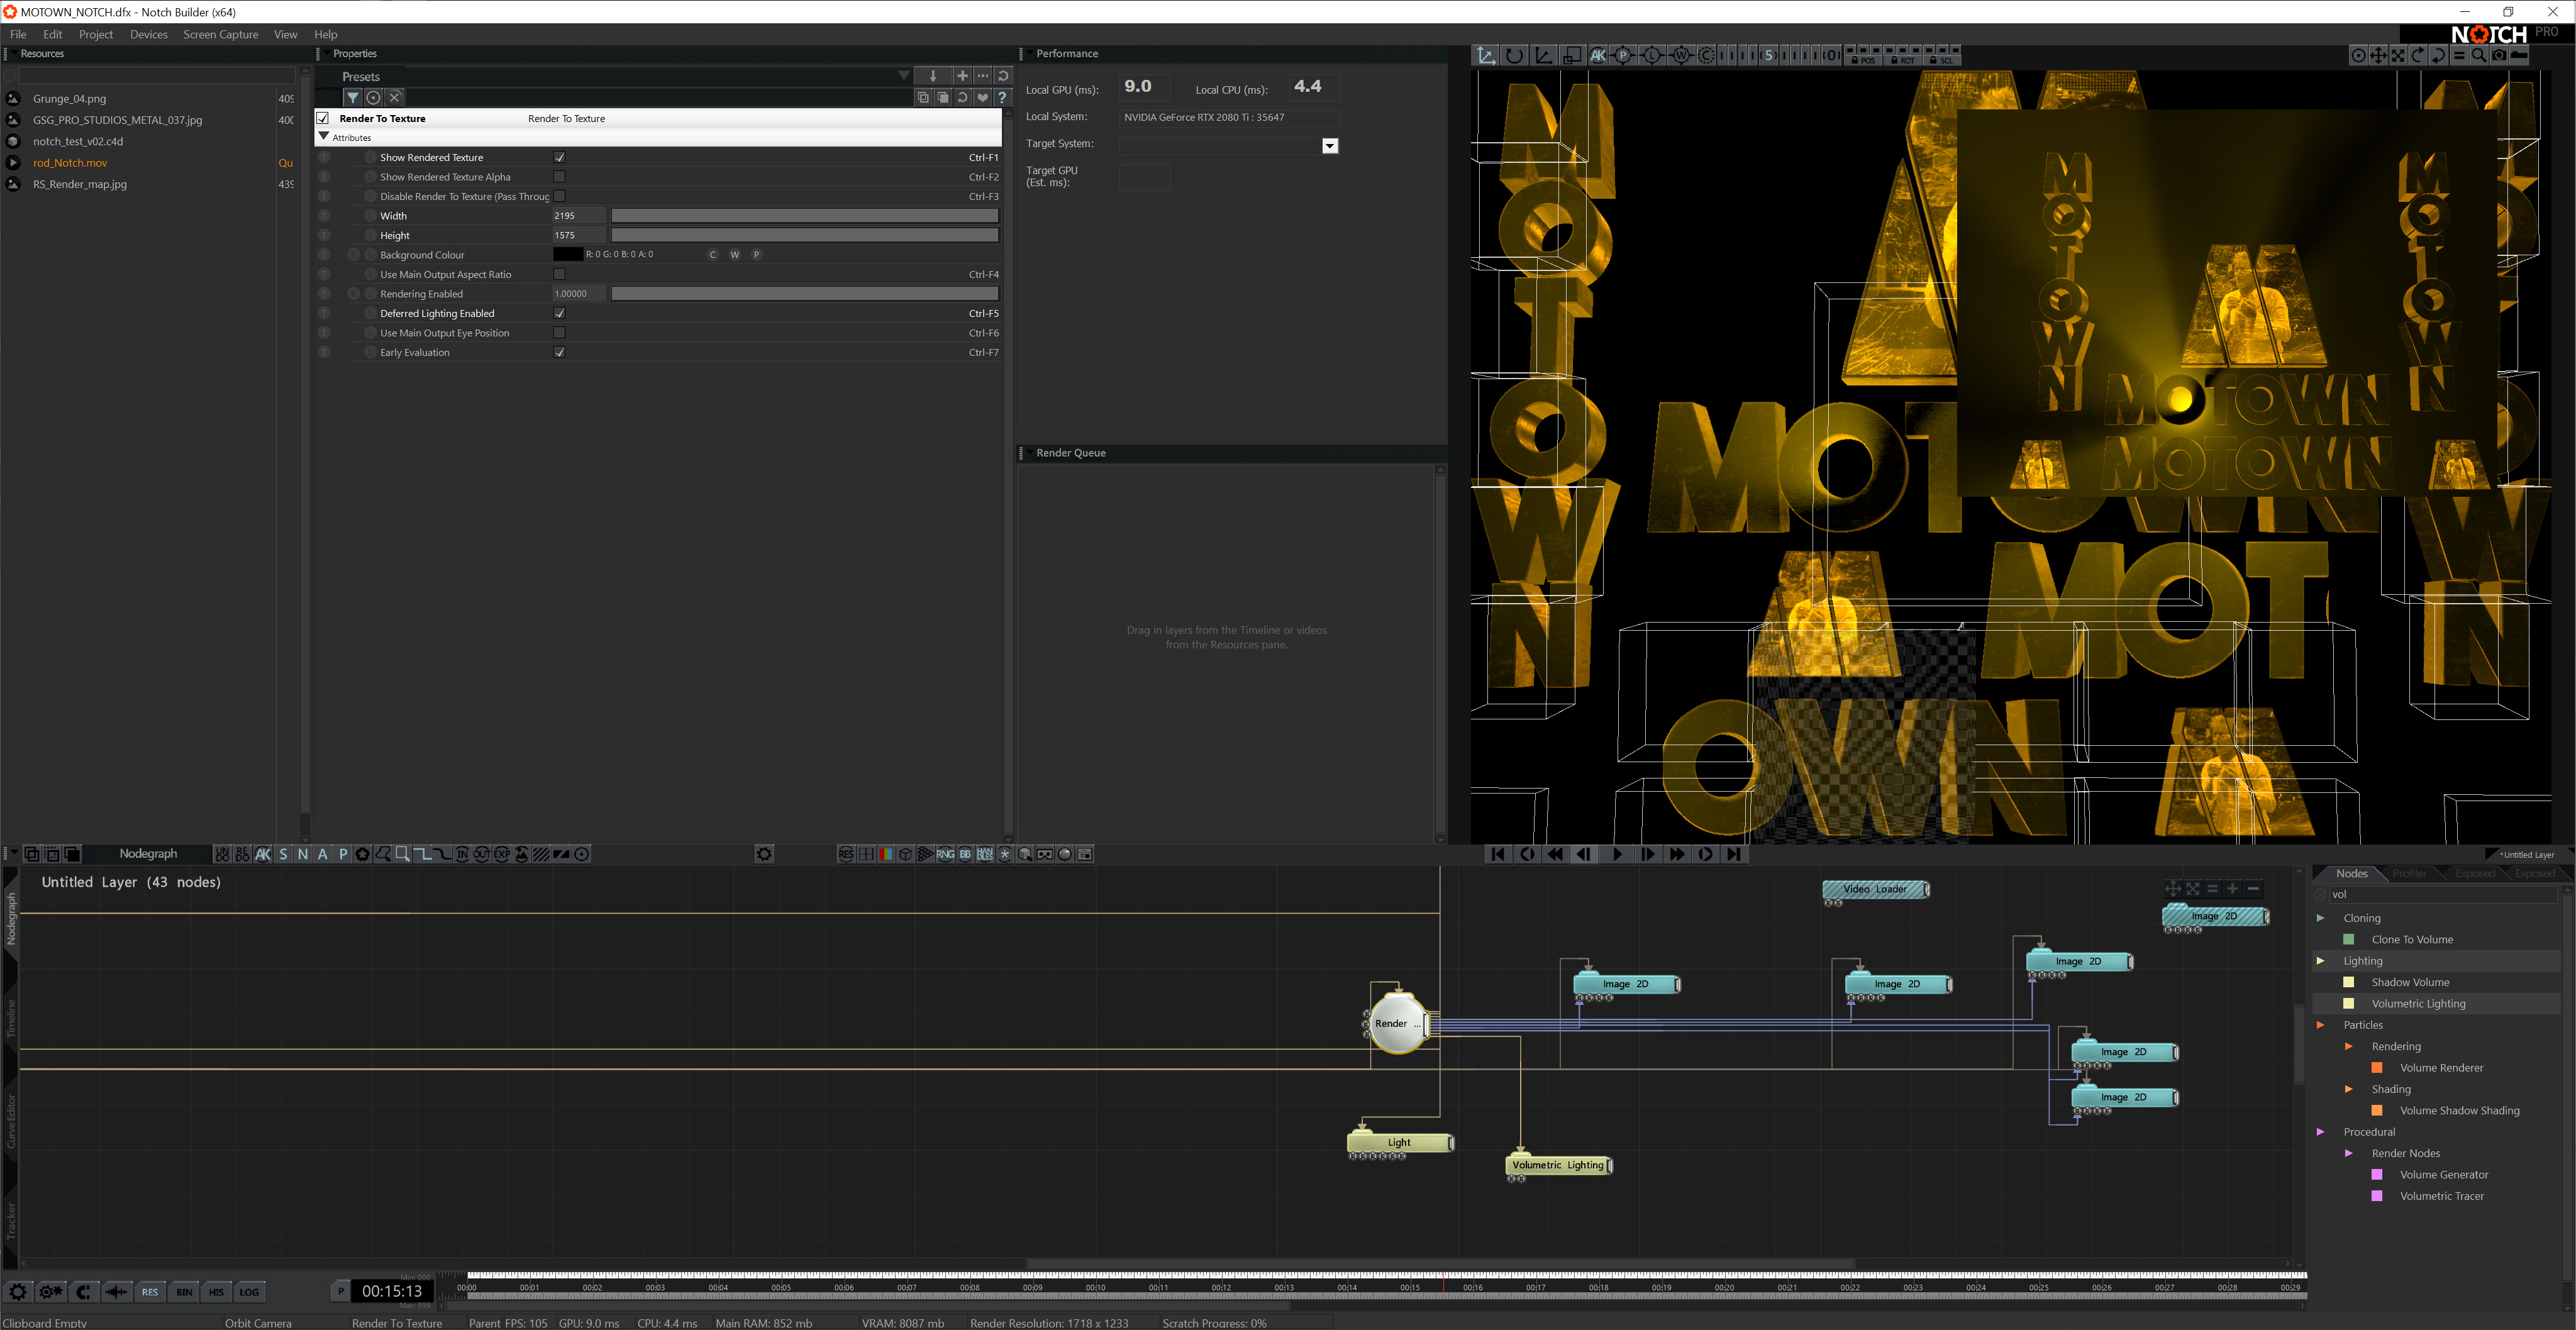Click the LOG button in the bottom bar
This screenshot has width=2576, height=1330.
pos(249,1292)
